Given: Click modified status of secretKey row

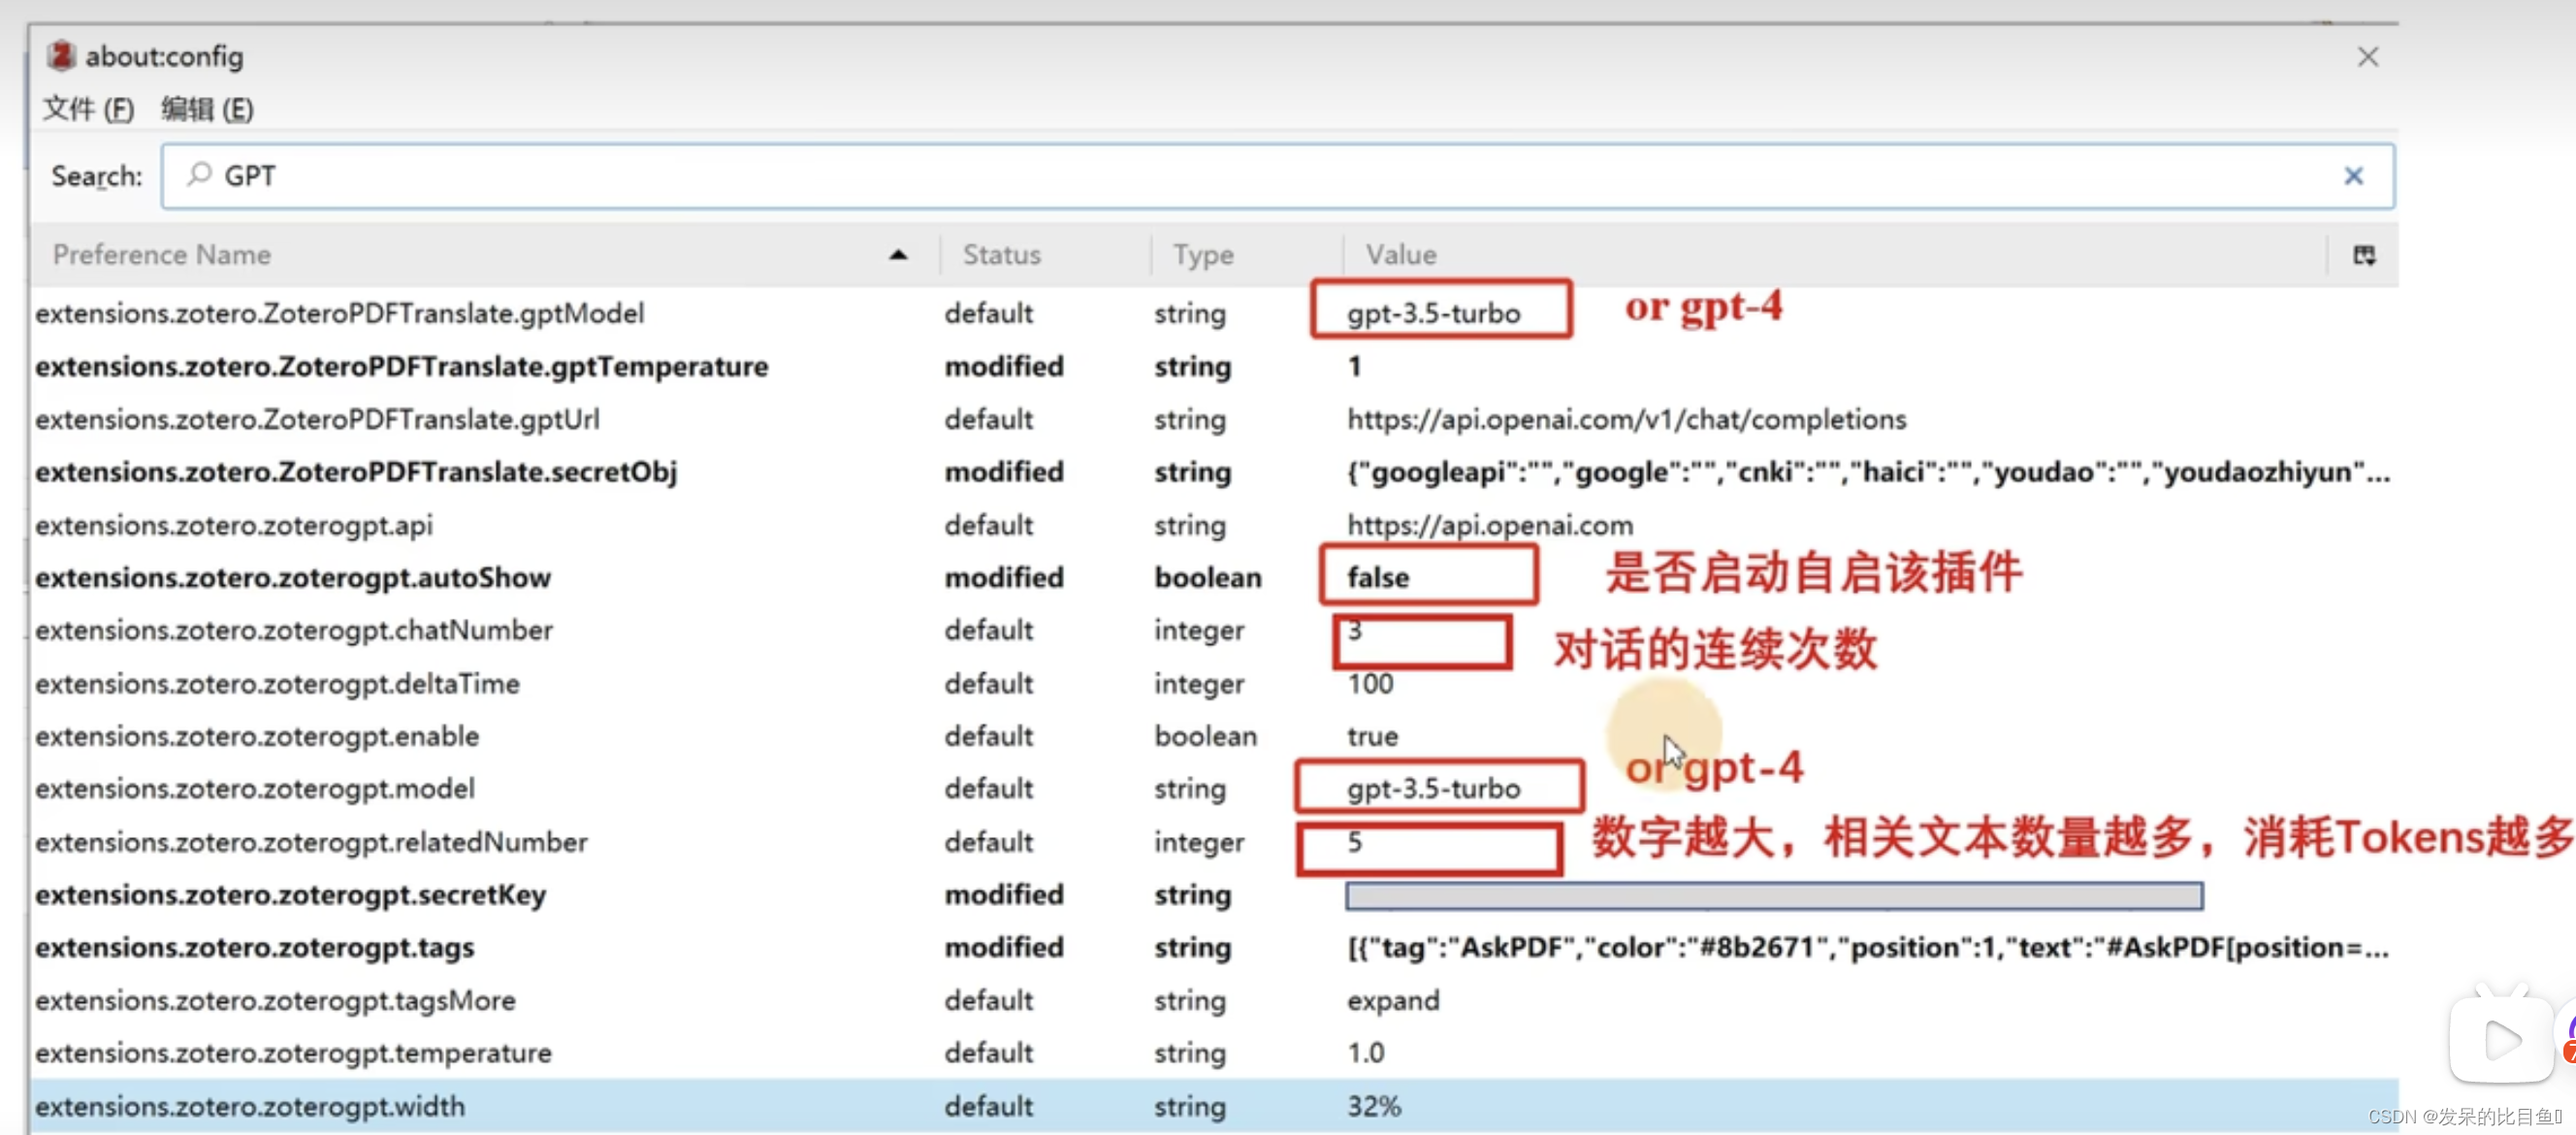Looking at the screenshot, I should [1004, 895].
